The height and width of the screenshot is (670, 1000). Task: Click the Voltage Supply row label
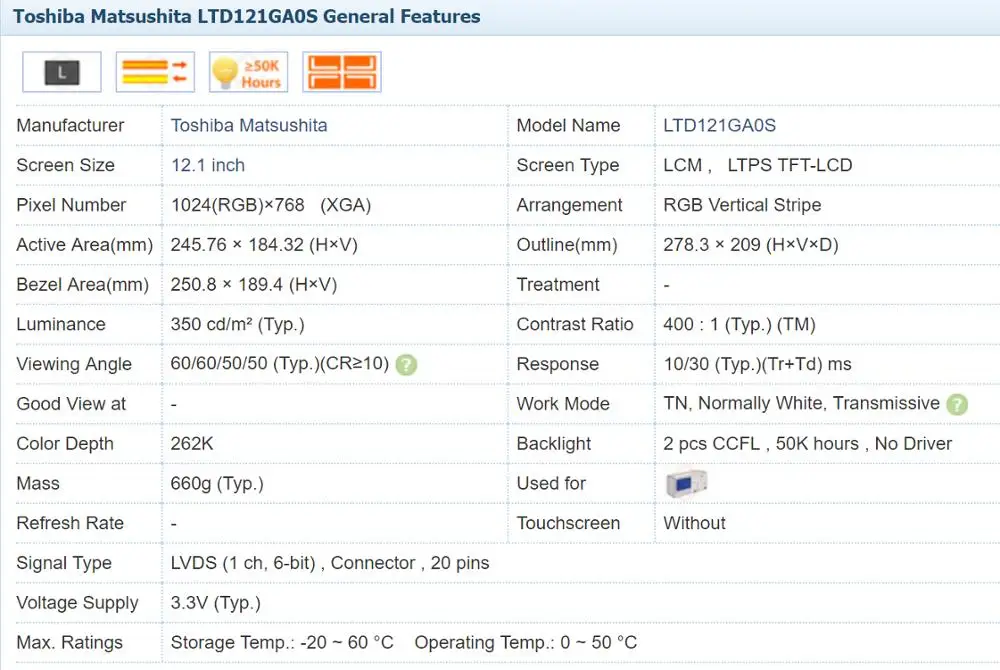pos(77,602)
